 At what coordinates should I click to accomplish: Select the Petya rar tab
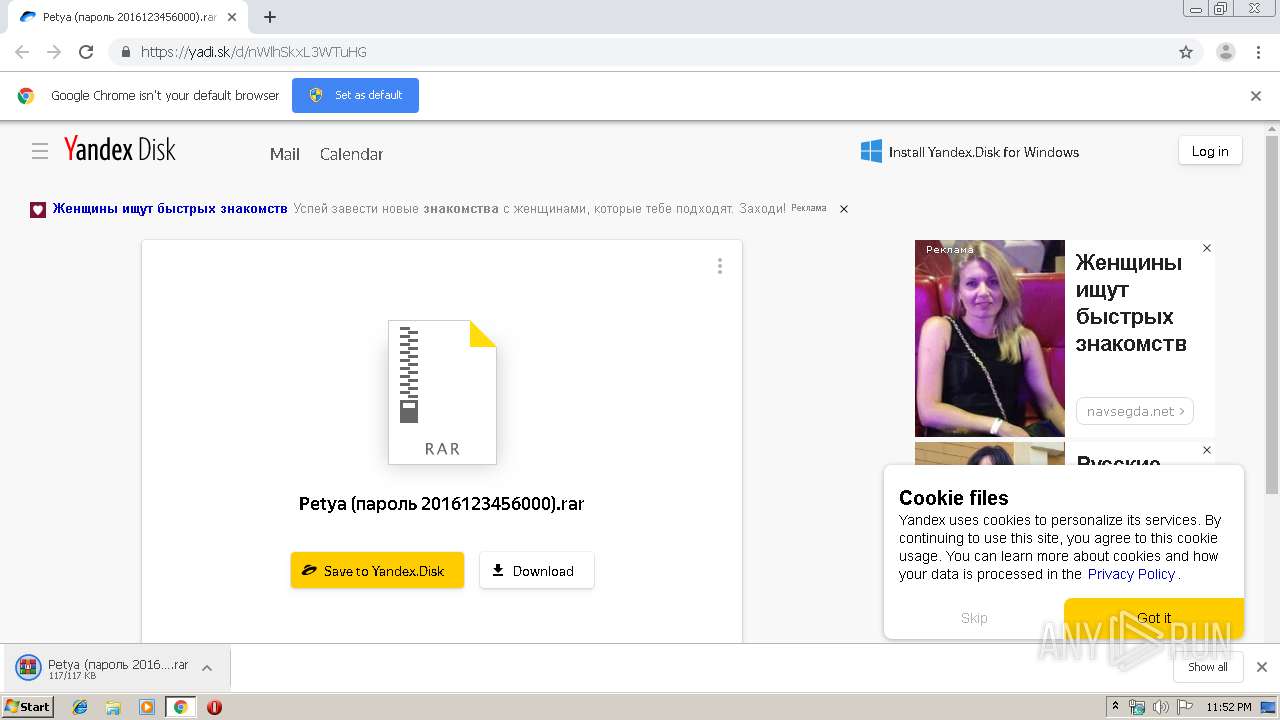tap(128, 17)
